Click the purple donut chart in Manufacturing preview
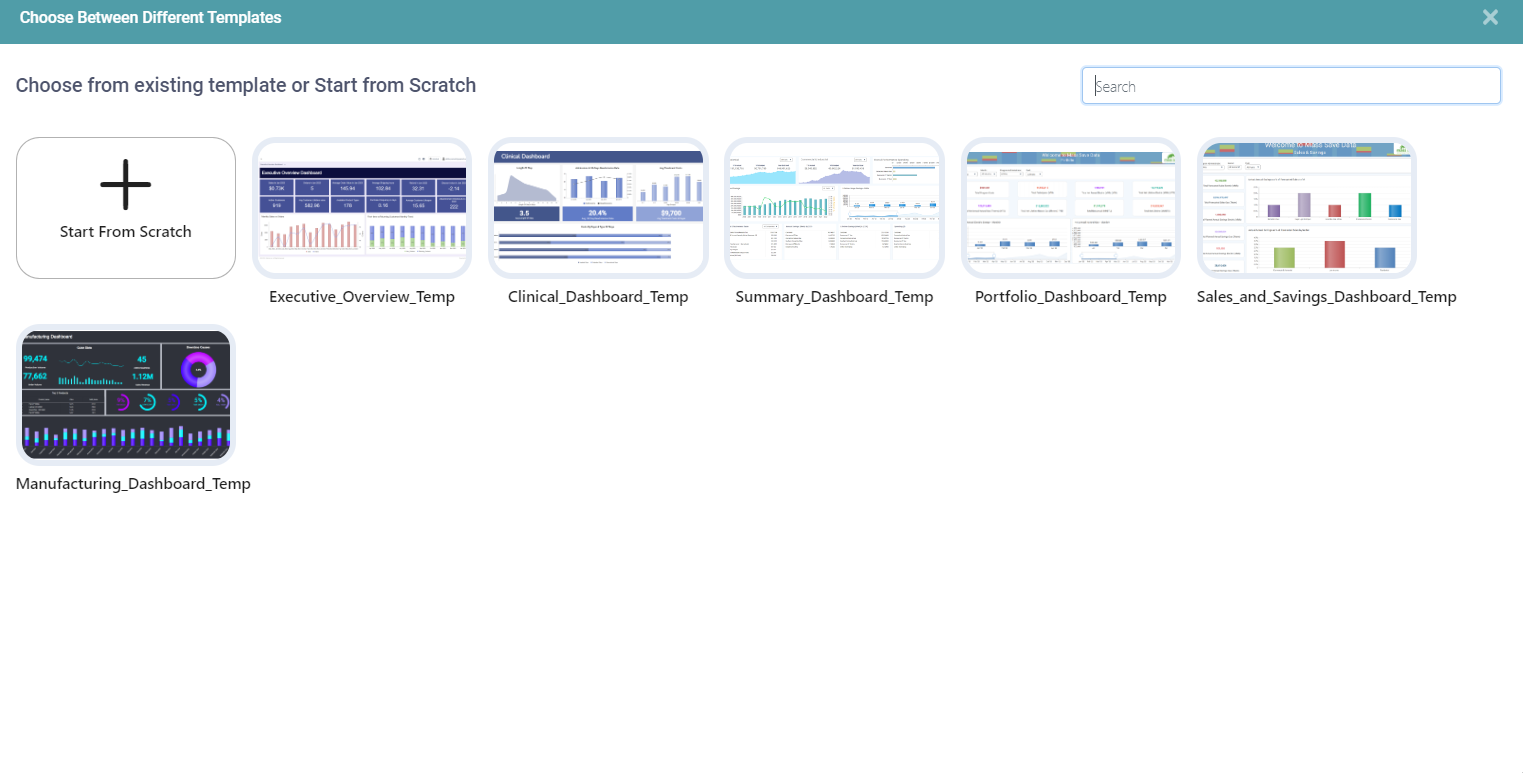The image size is (1523, 773). 198,370
